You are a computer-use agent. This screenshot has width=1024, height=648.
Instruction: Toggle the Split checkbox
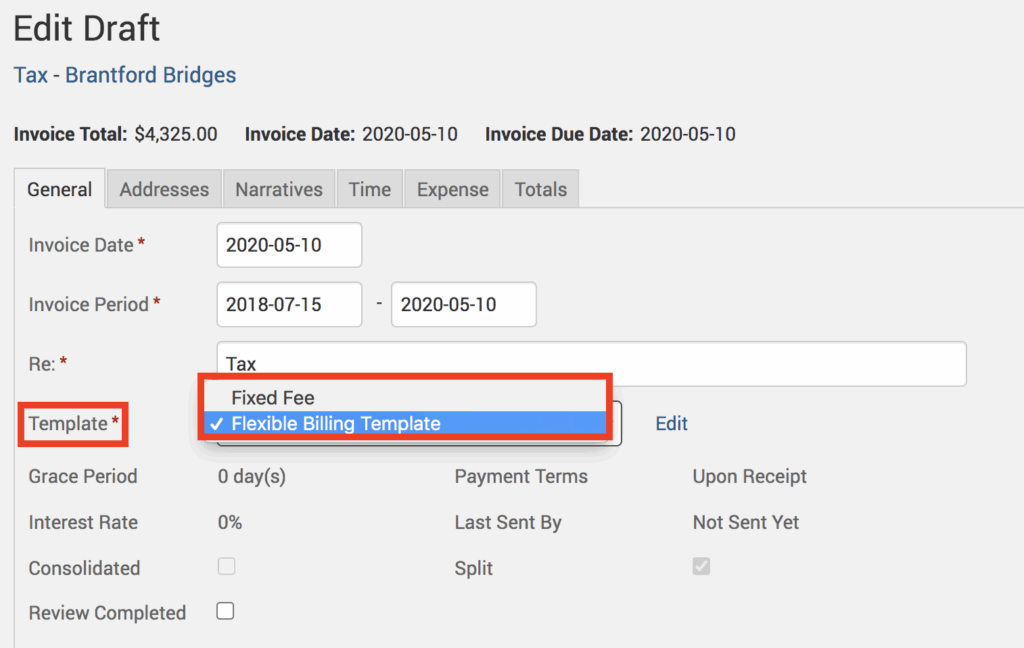point(701,567)
